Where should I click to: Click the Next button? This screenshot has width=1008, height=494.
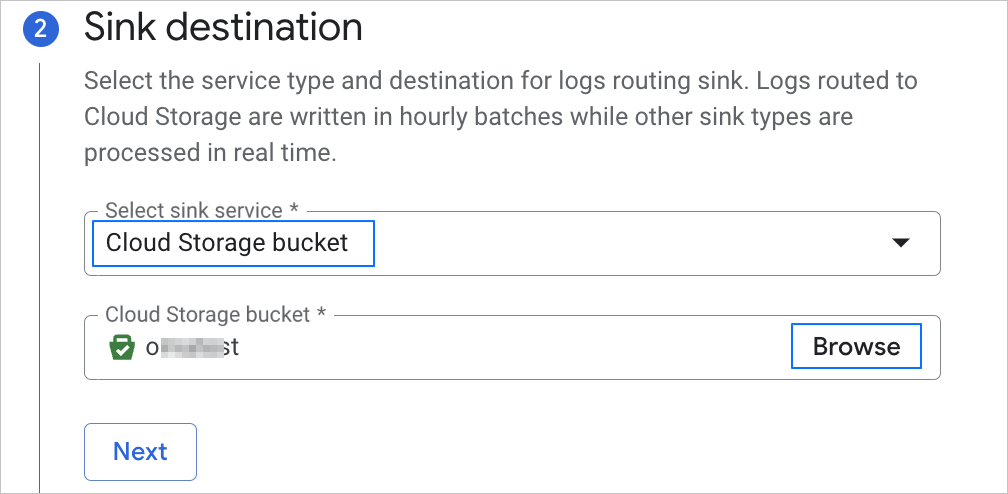pos(140,452)
